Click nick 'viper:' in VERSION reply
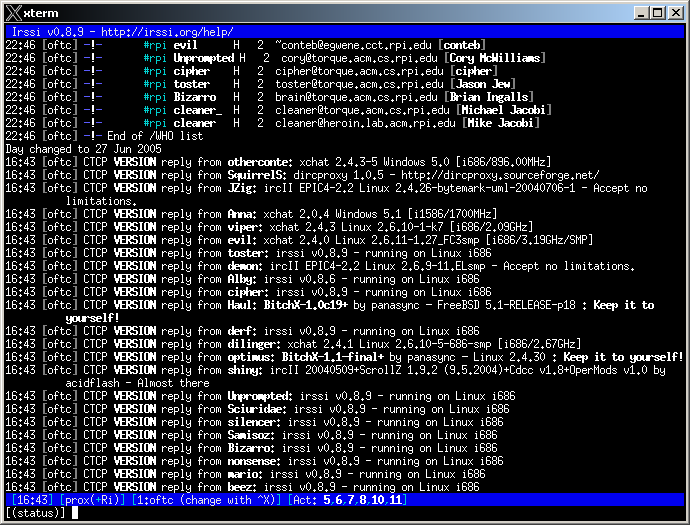 tap(245, 227)
